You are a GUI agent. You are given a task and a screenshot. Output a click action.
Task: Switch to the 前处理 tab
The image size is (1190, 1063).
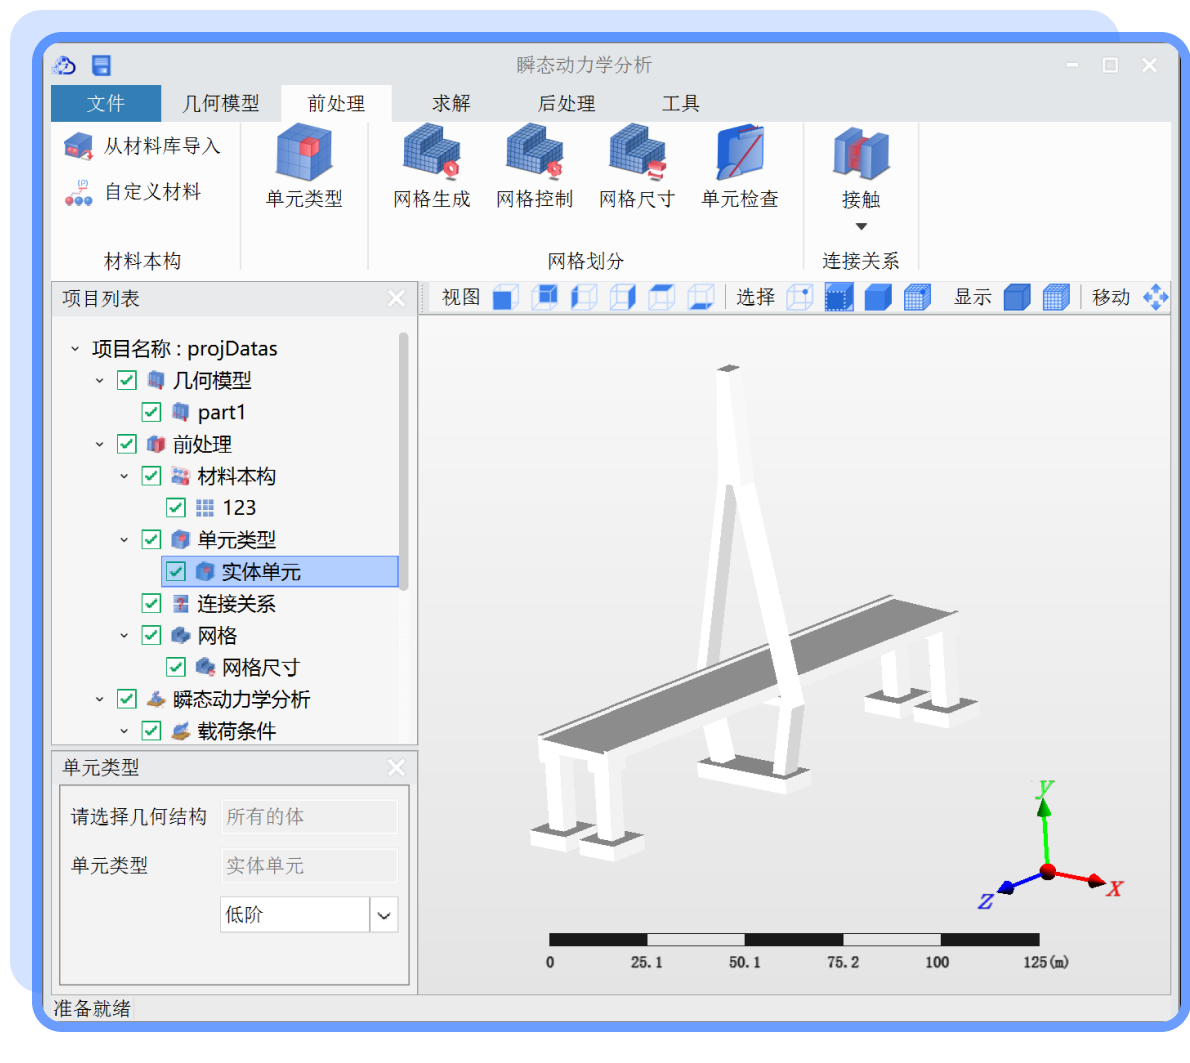click(x=336, y=103)
